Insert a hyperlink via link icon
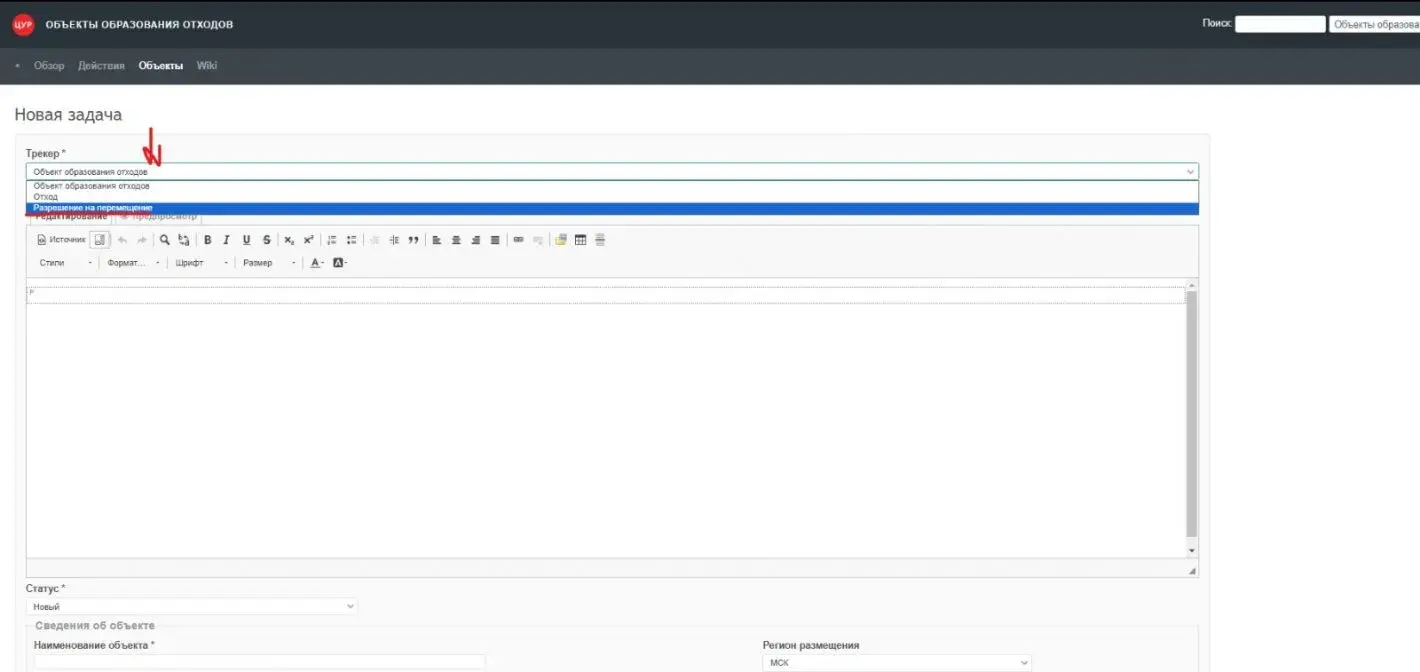Screen dimensions: 1420x672 [518, 240]
